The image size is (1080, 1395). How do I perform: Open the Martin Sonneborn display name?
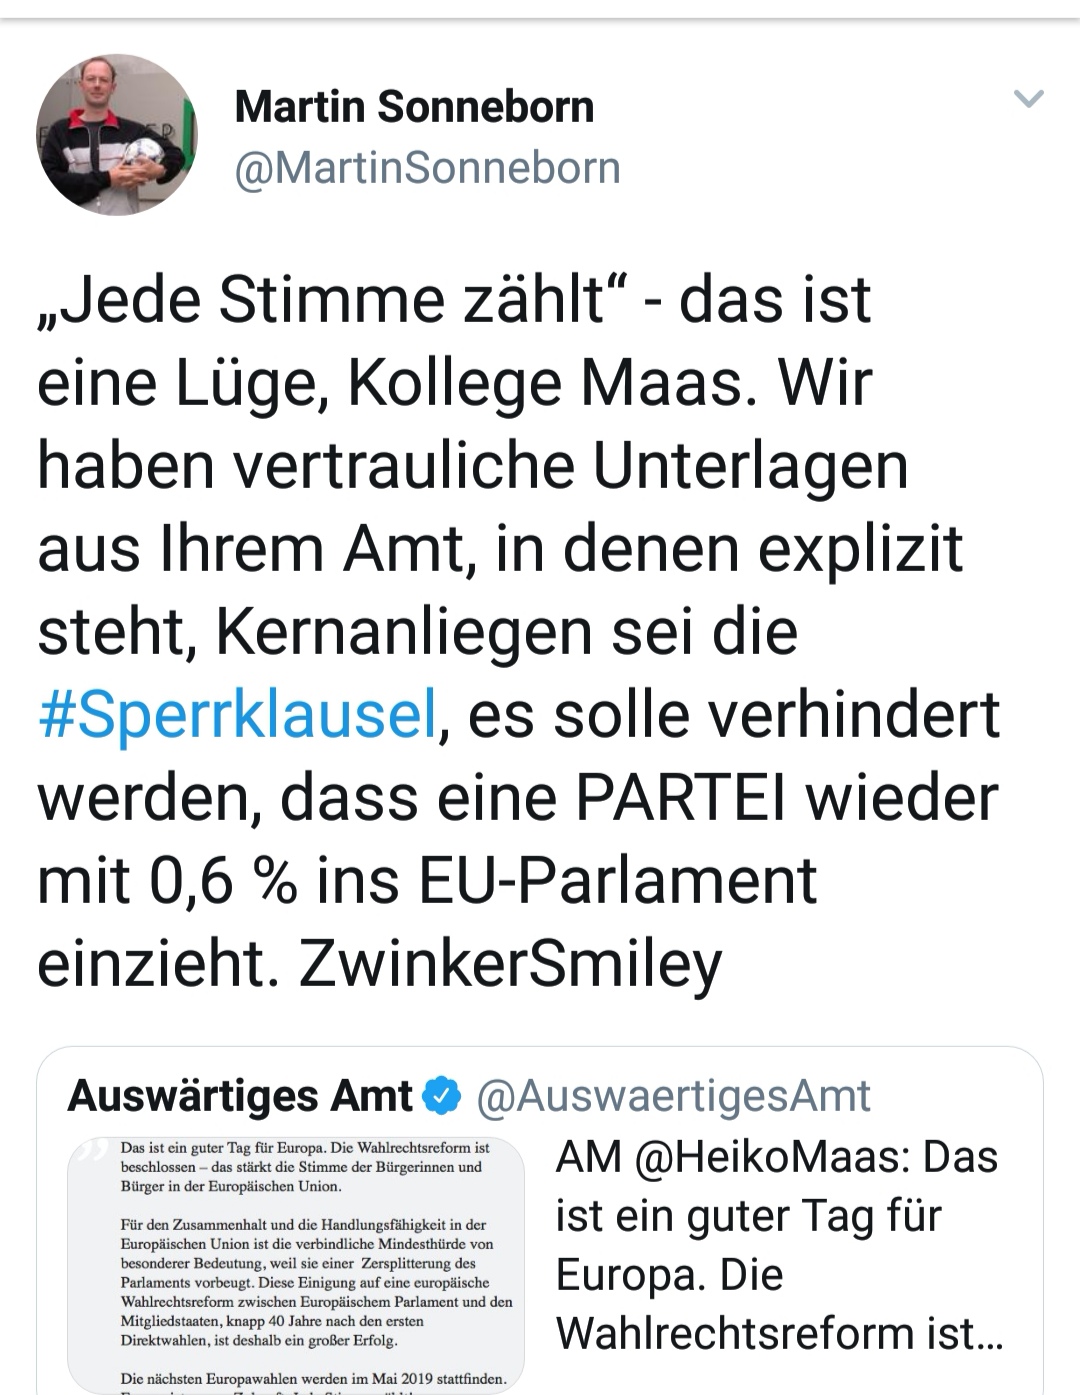(x=414, y=106)
